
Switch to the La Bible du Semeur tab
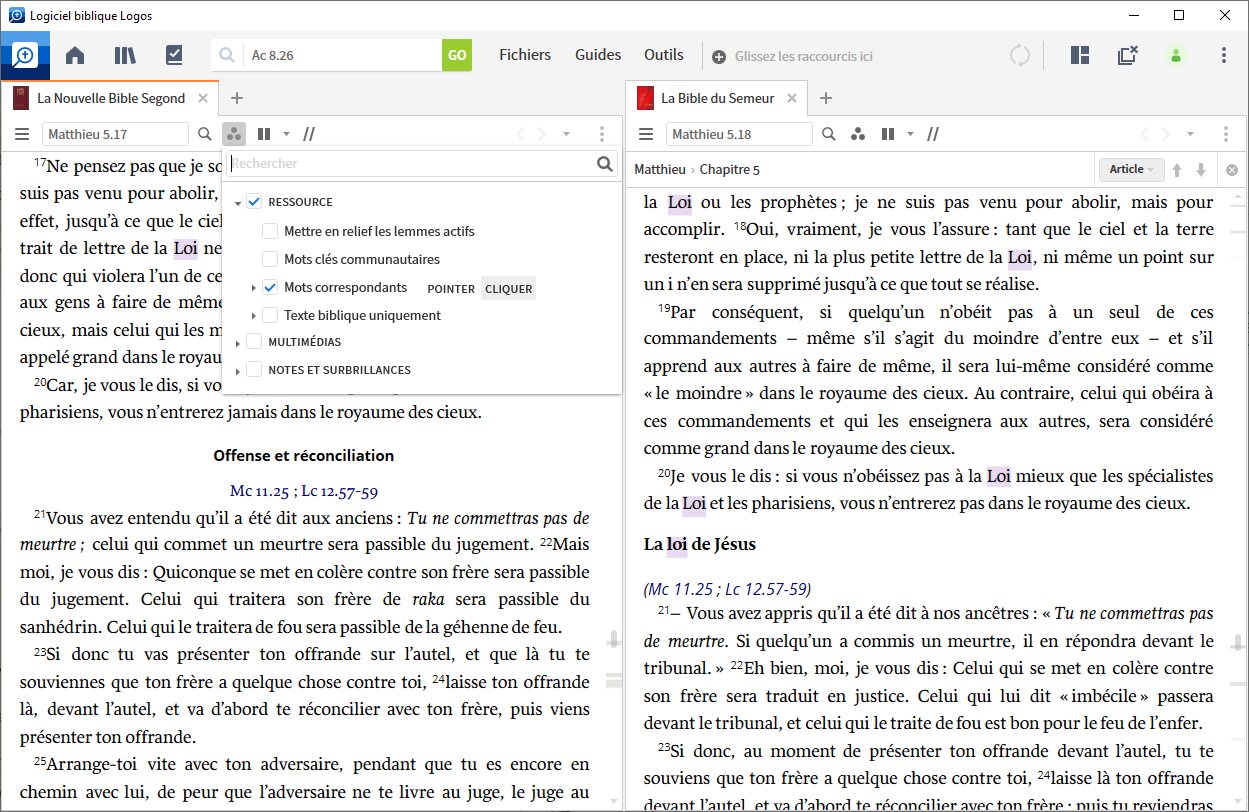717,98
